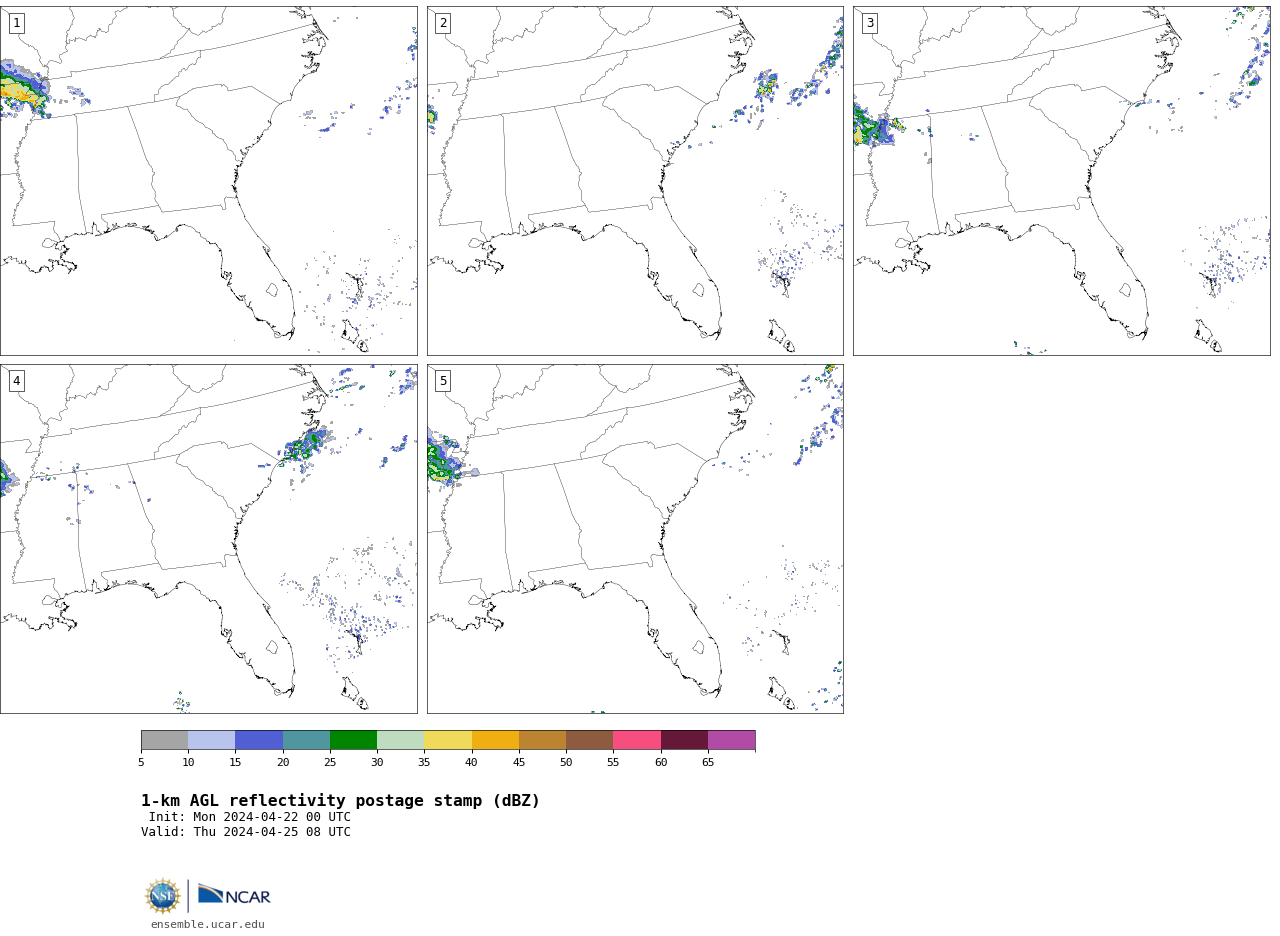Image resolution: width=1280 pixels, height=936 pixels.
Task: Select the tan 45-50 dBZ swatch
Action: point(542,740)
